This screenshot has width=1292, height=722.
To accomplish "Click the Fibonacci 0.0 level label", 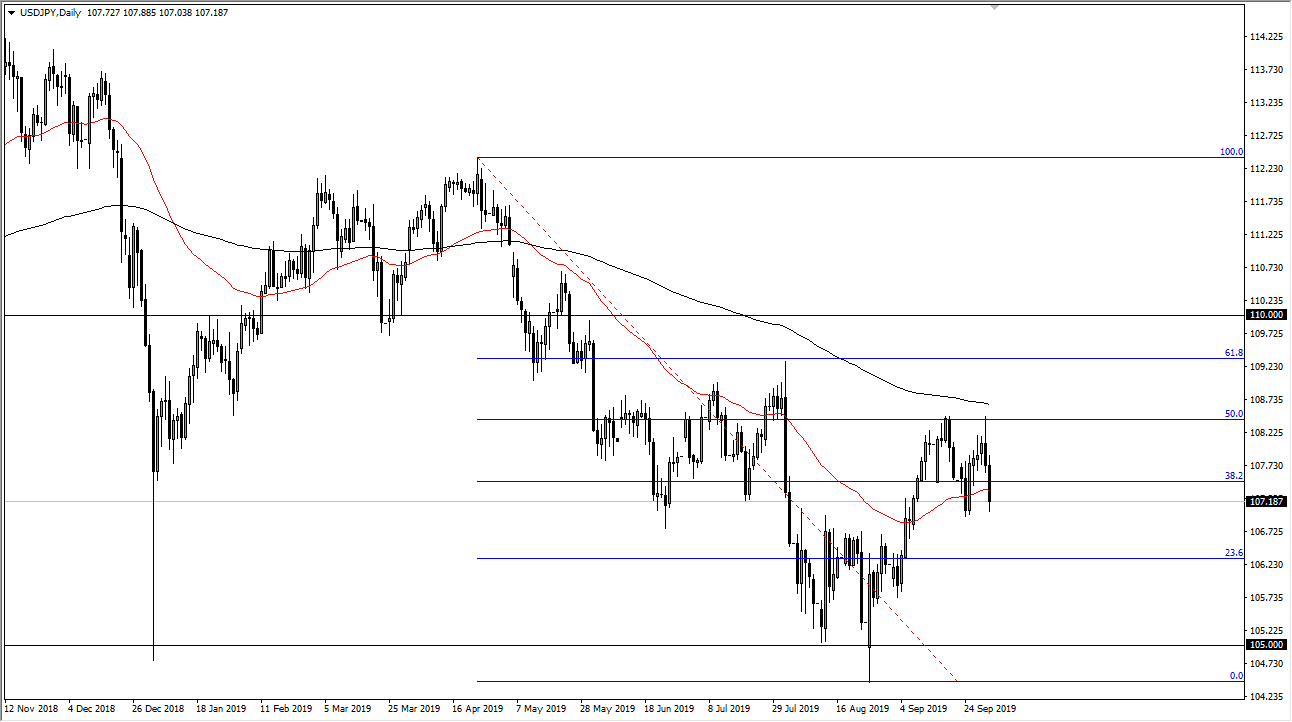I will pos(1235,676).
